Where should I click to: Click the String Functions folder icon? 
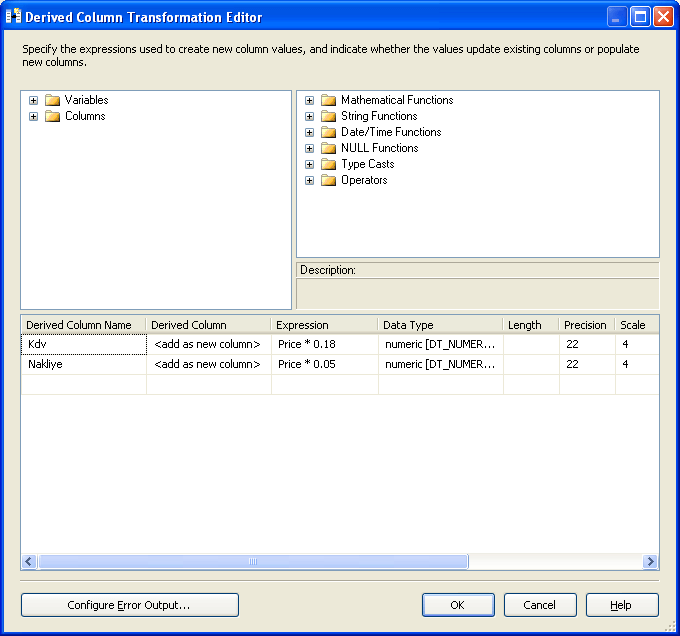click(328, 117)
